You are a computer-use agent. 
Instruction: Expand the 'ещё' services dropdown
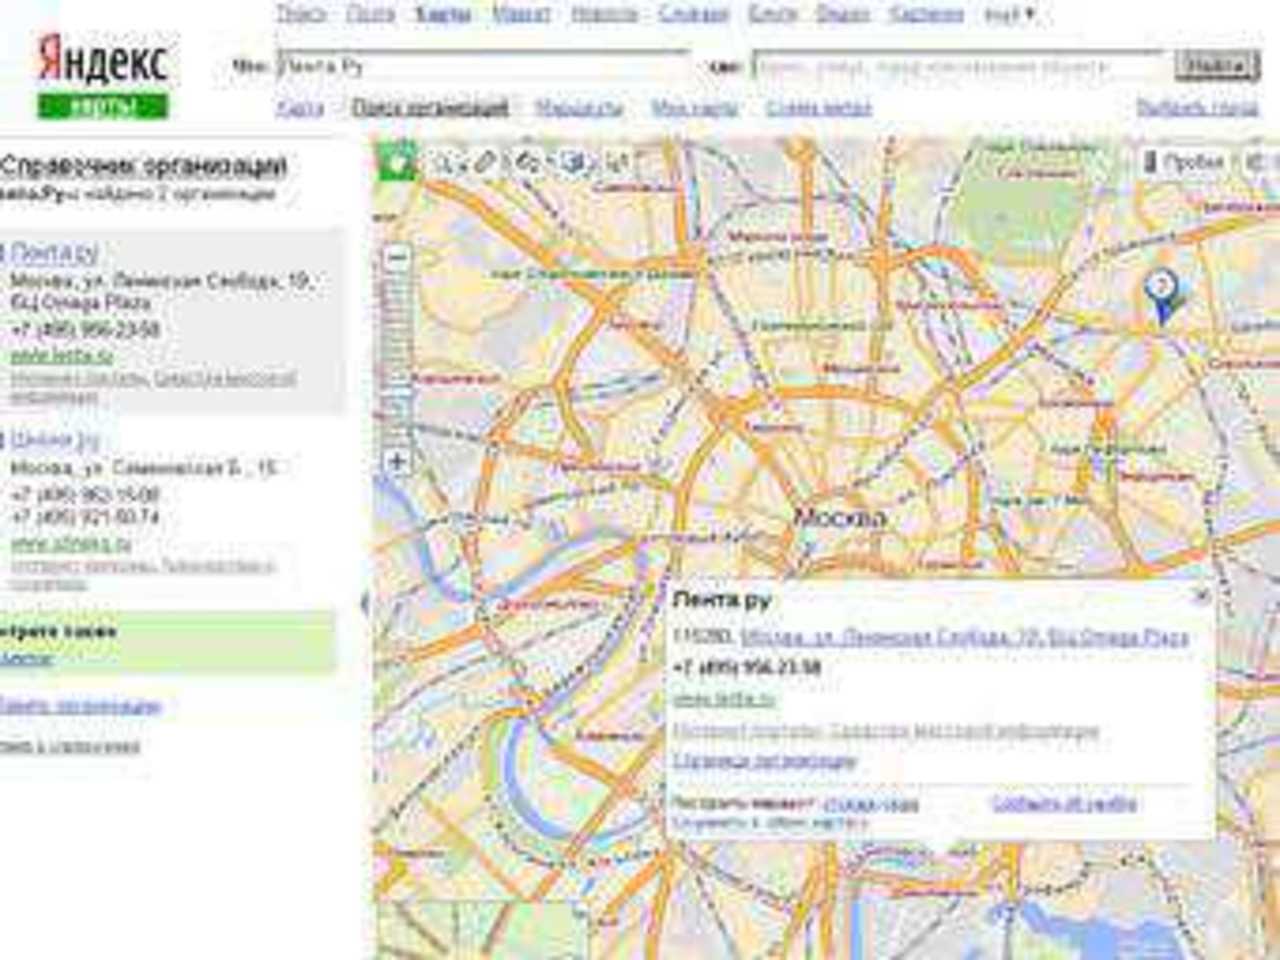[1009, 15]
